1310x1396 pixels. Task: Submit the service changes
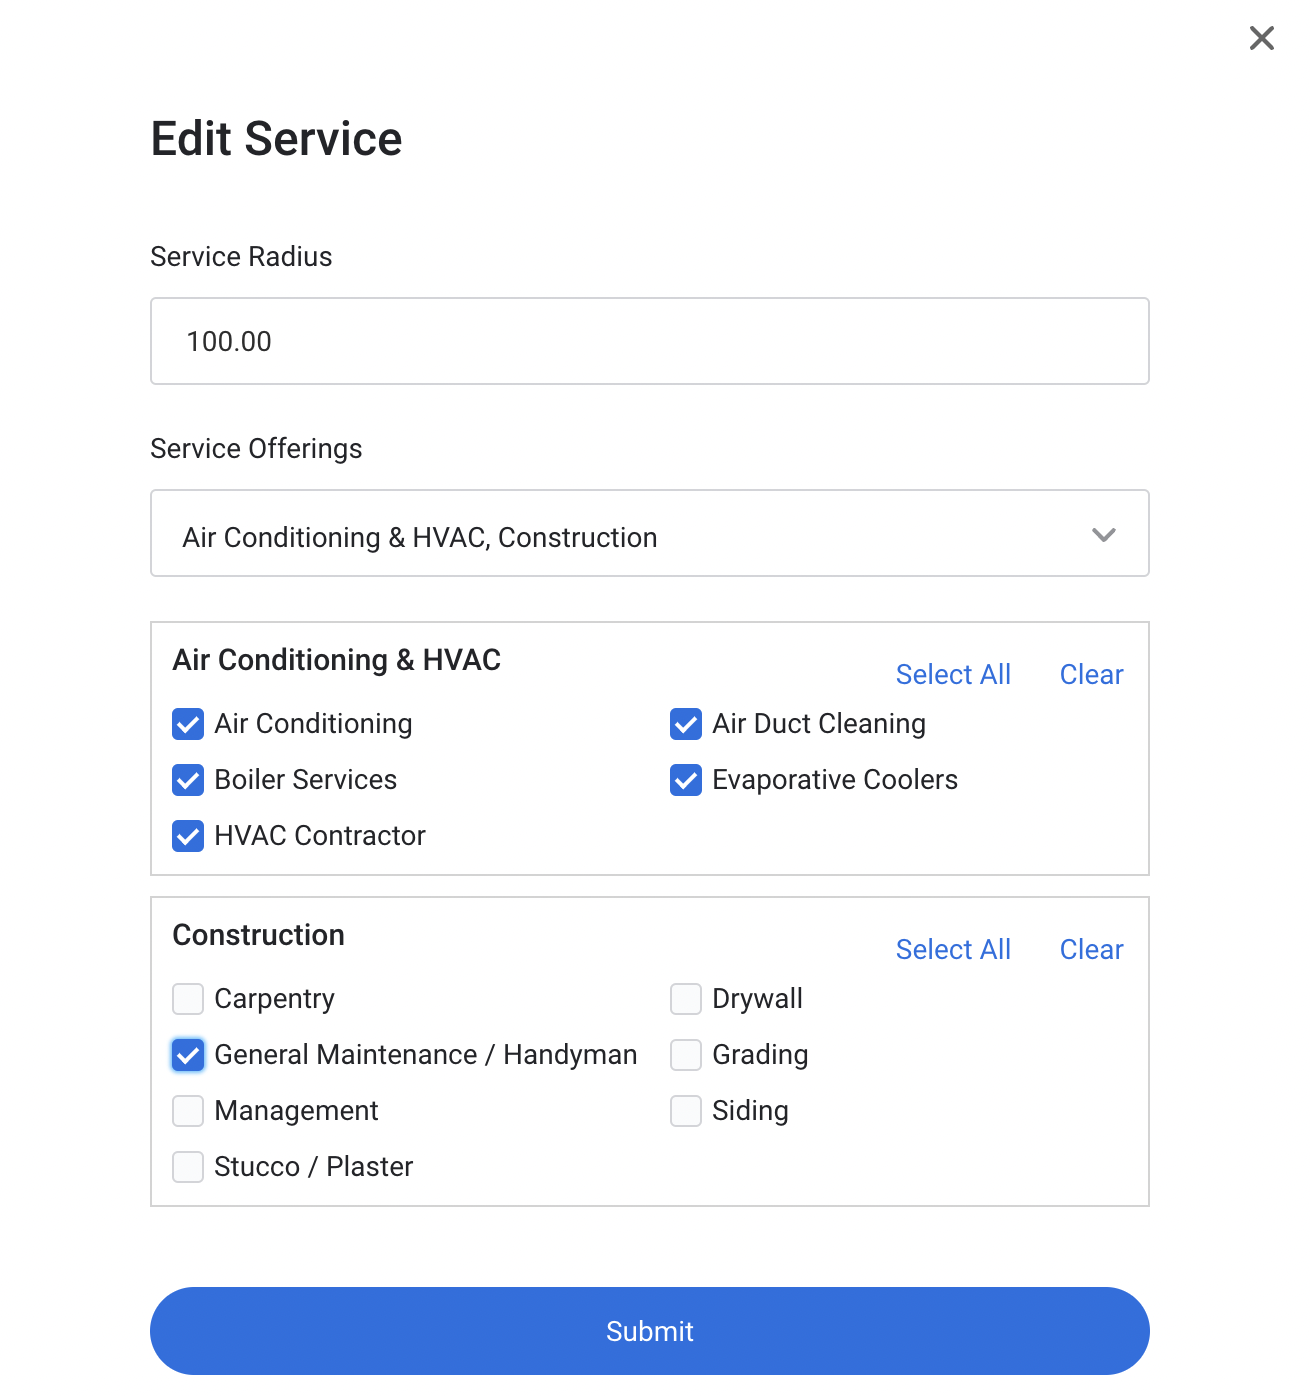[650, 1331]
